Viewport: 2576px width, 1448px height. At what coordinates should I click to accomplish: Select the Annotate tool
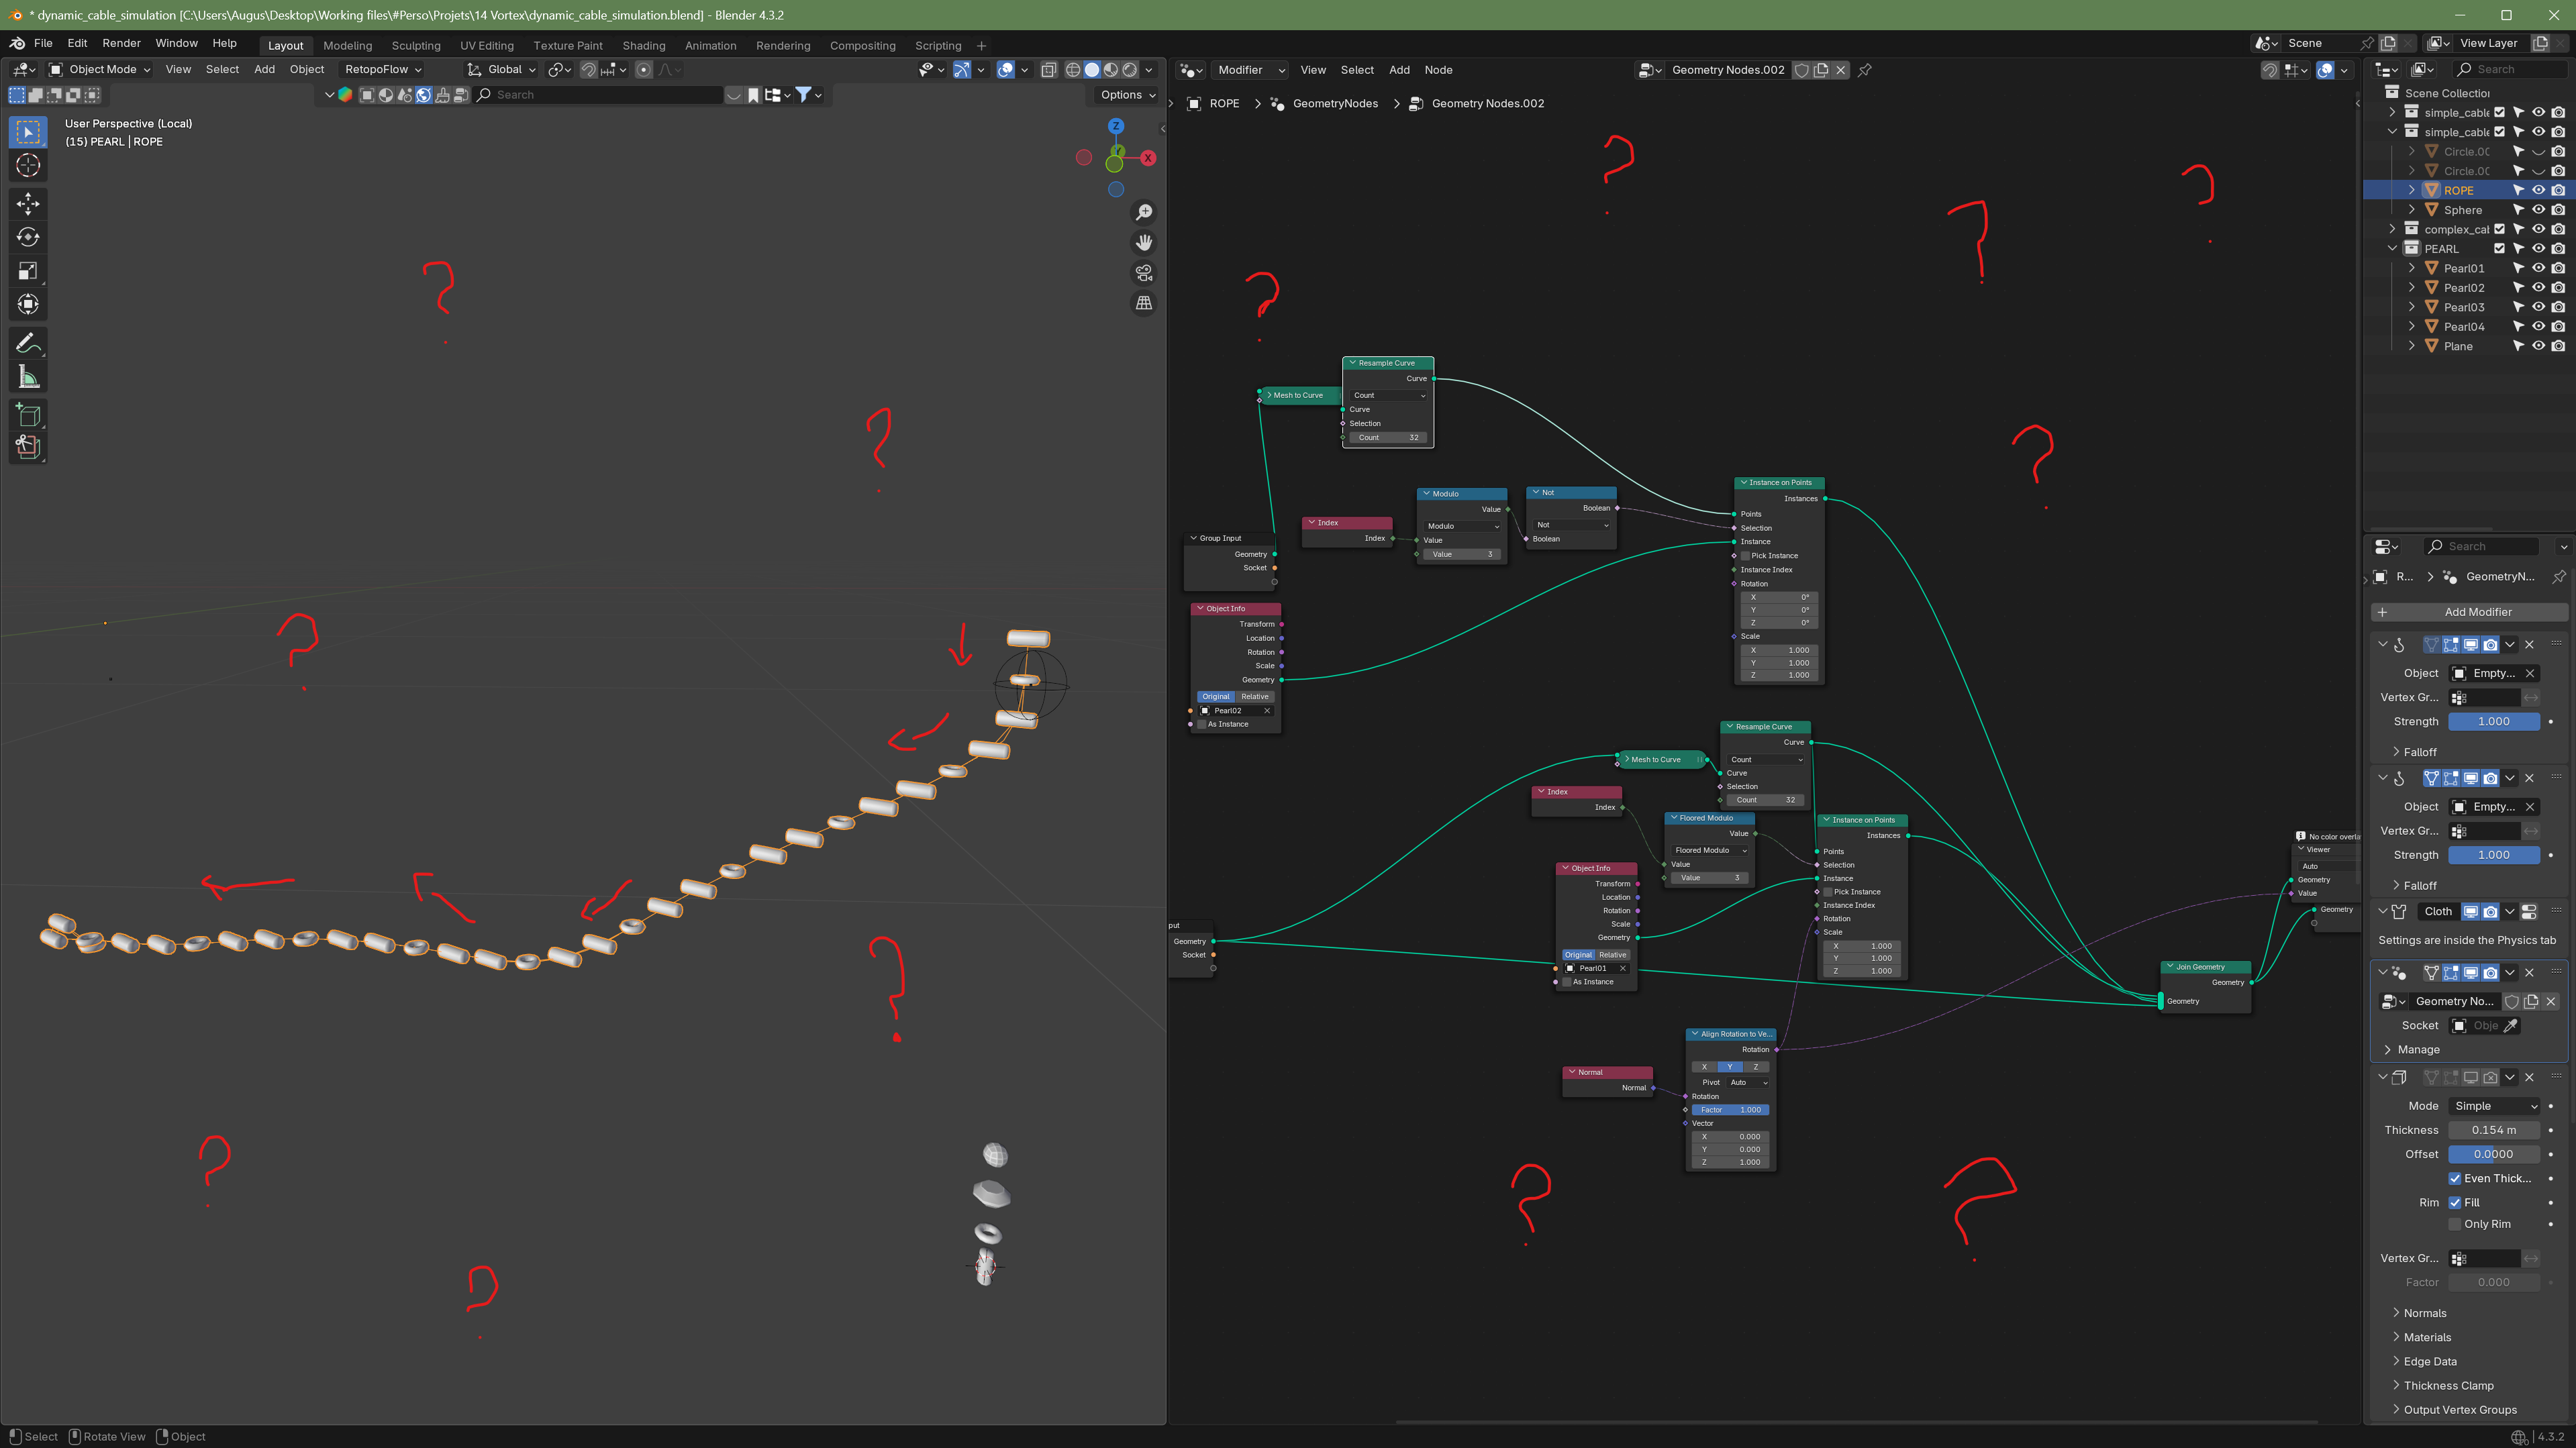click(28, 343)
